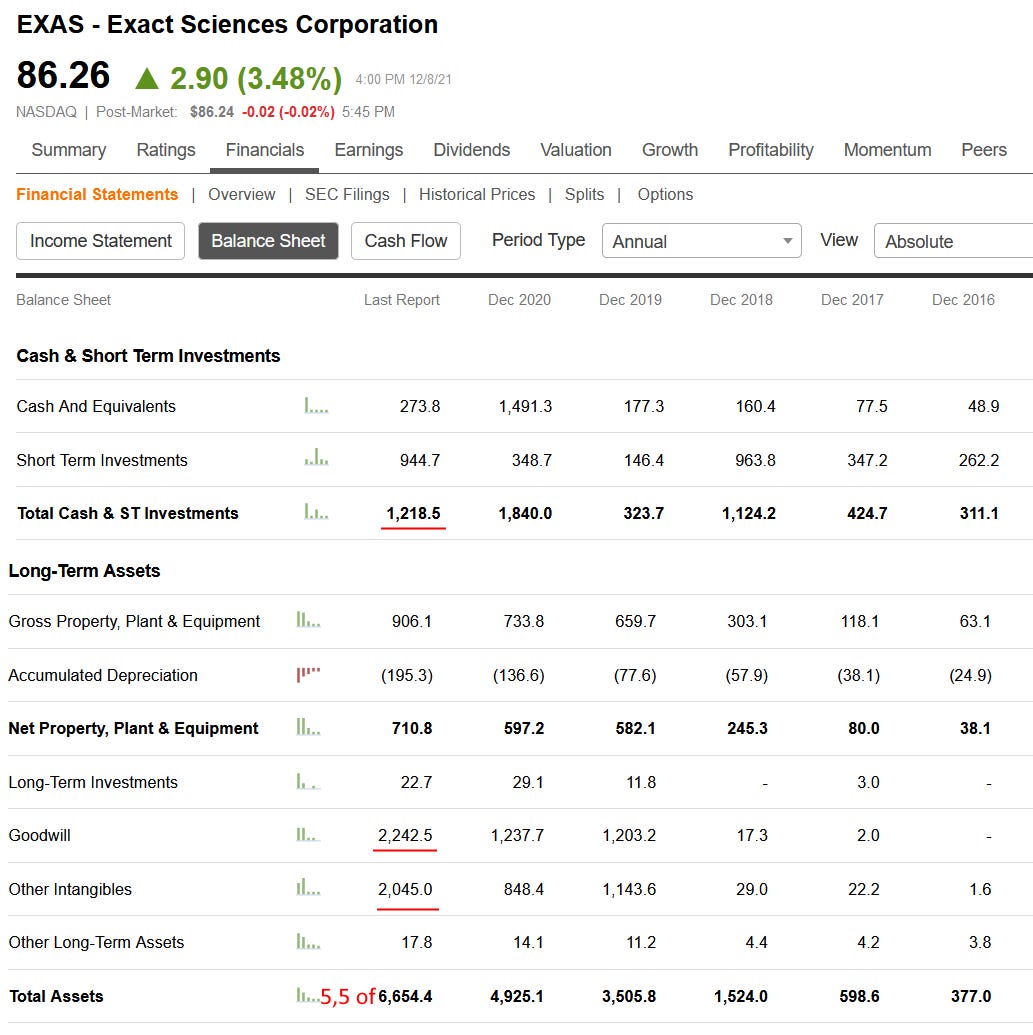Click the Dec 2018 short term value 963.8
This screenshot has height=1035, width=1033.
tap(755, 460)
